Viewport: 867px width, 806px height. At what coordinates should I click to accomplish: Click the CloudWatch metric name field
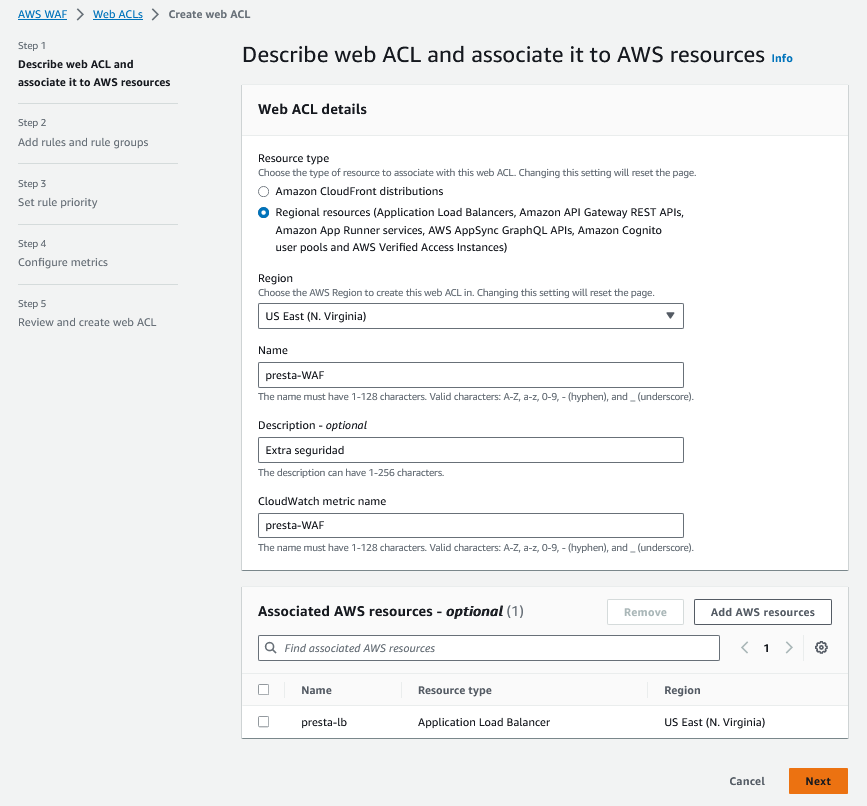[470, 525]
